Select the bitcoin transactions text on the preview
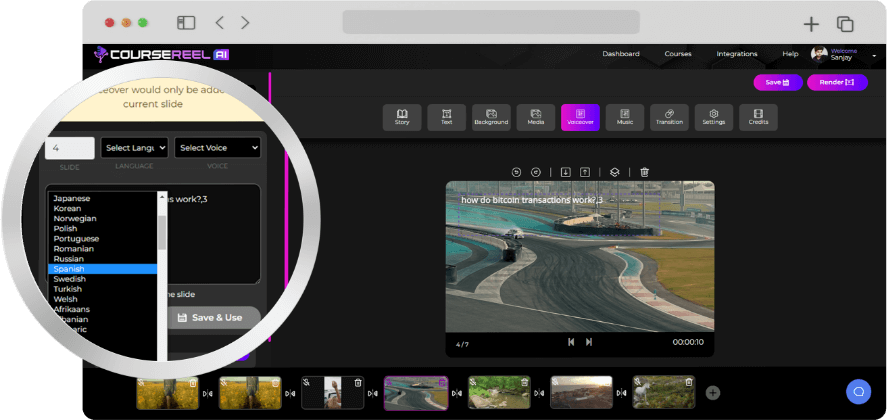 point(532,200)
